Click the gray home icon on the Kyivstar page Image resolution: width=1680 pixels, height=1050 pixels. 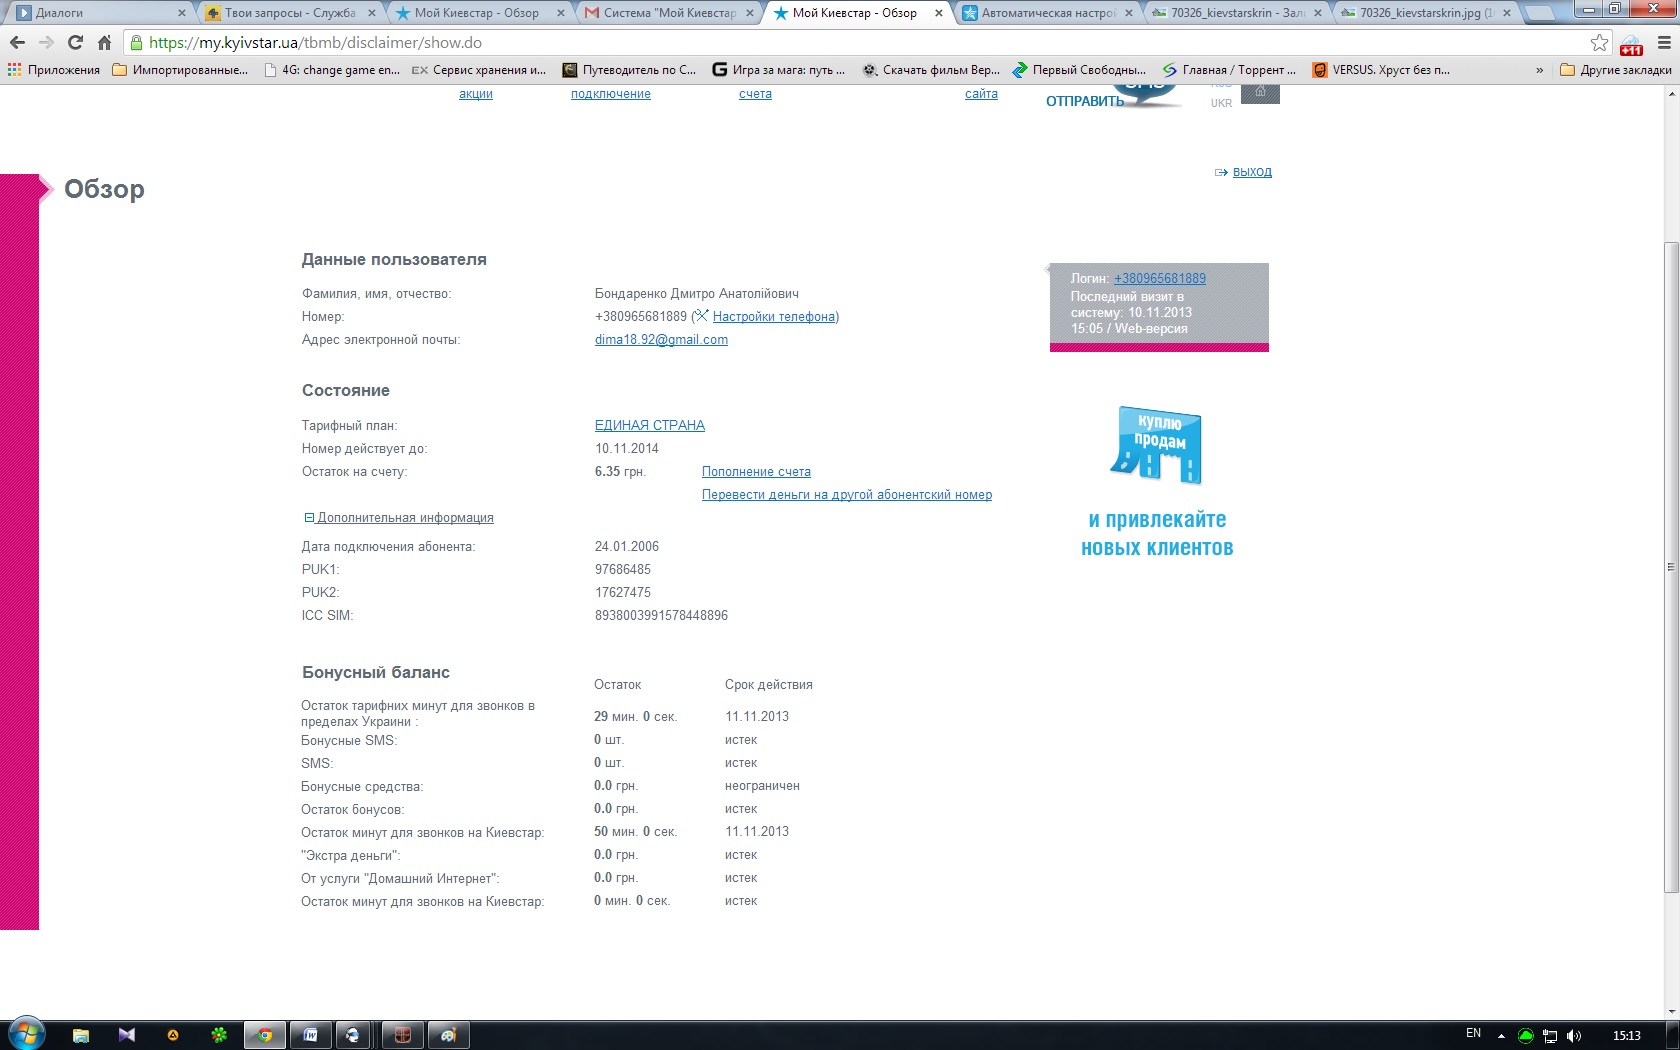[x=1260, y=93]
